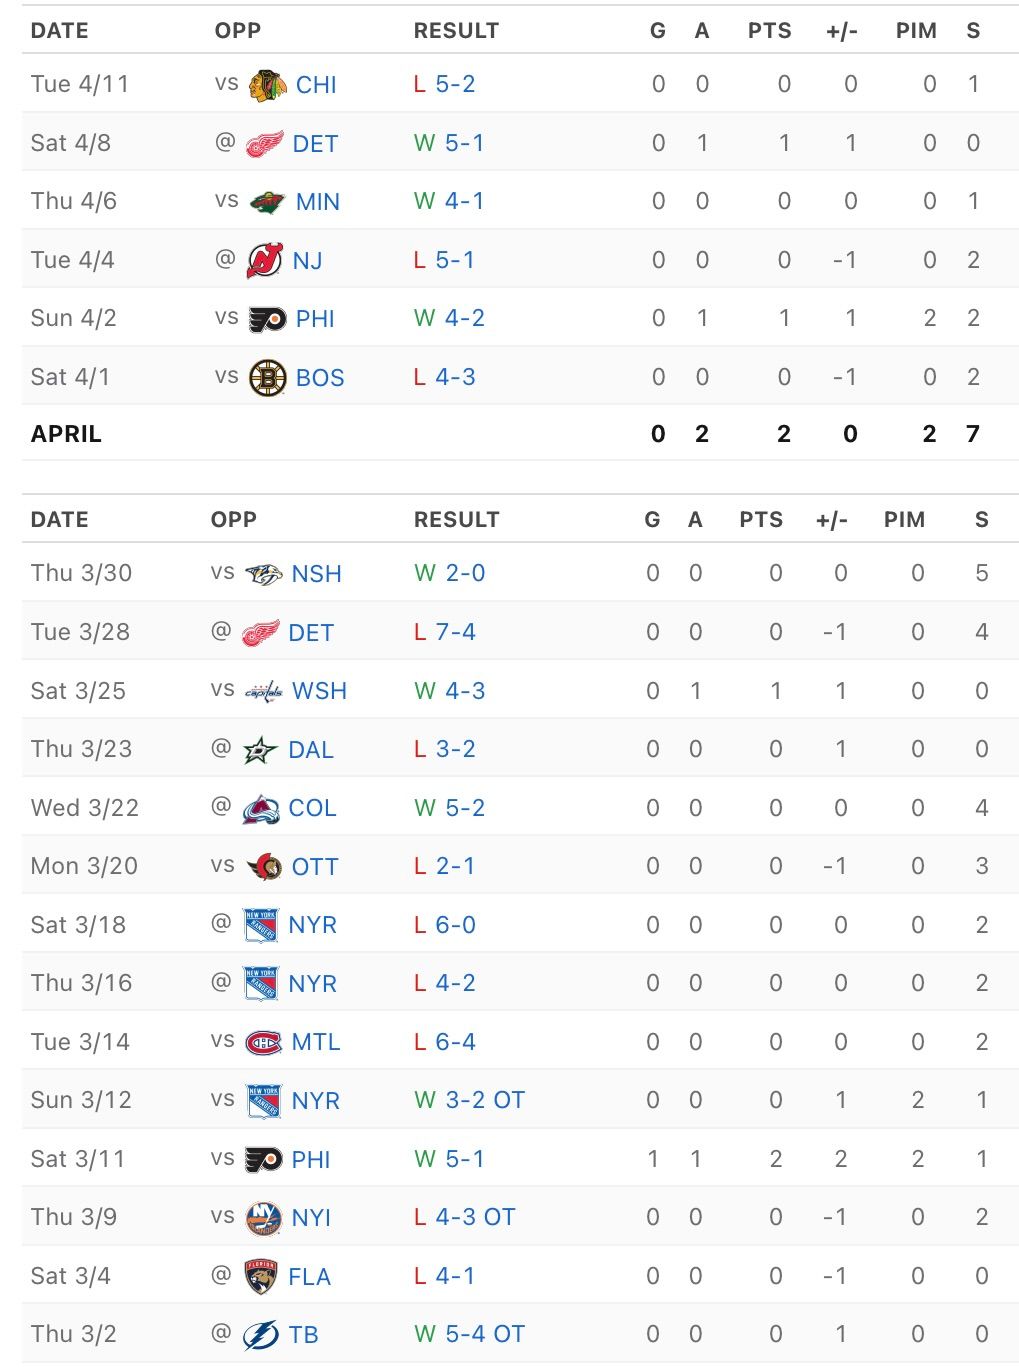The width and height of the screenshot is (1019, 1369).
Task: Open the W 3-2 OT Rangers result
Action: click(469, 1100)
